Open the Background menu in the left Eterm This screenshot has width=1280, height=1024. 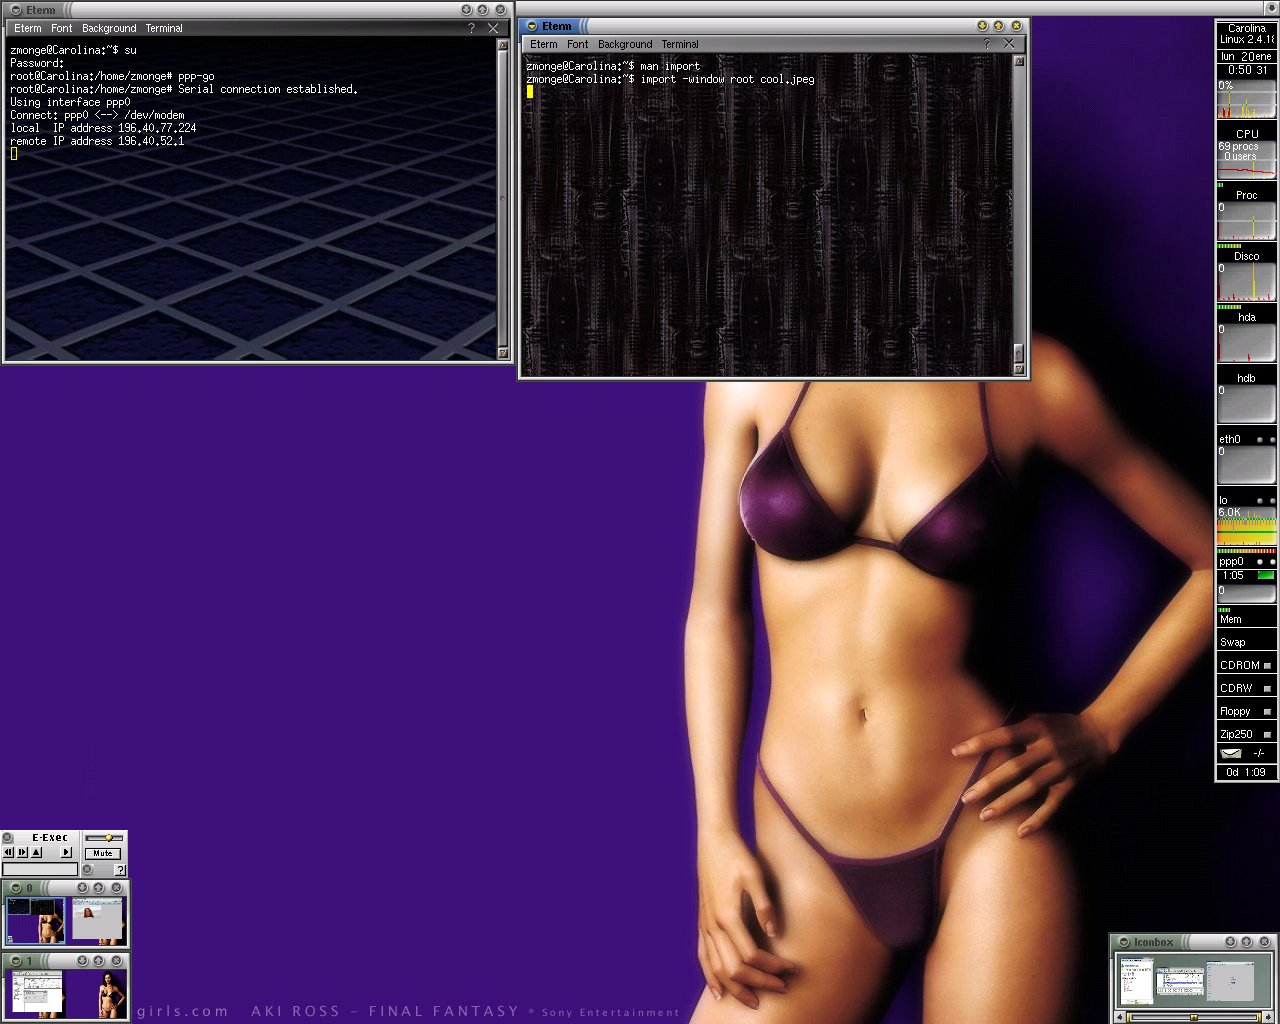pos(109,28)
